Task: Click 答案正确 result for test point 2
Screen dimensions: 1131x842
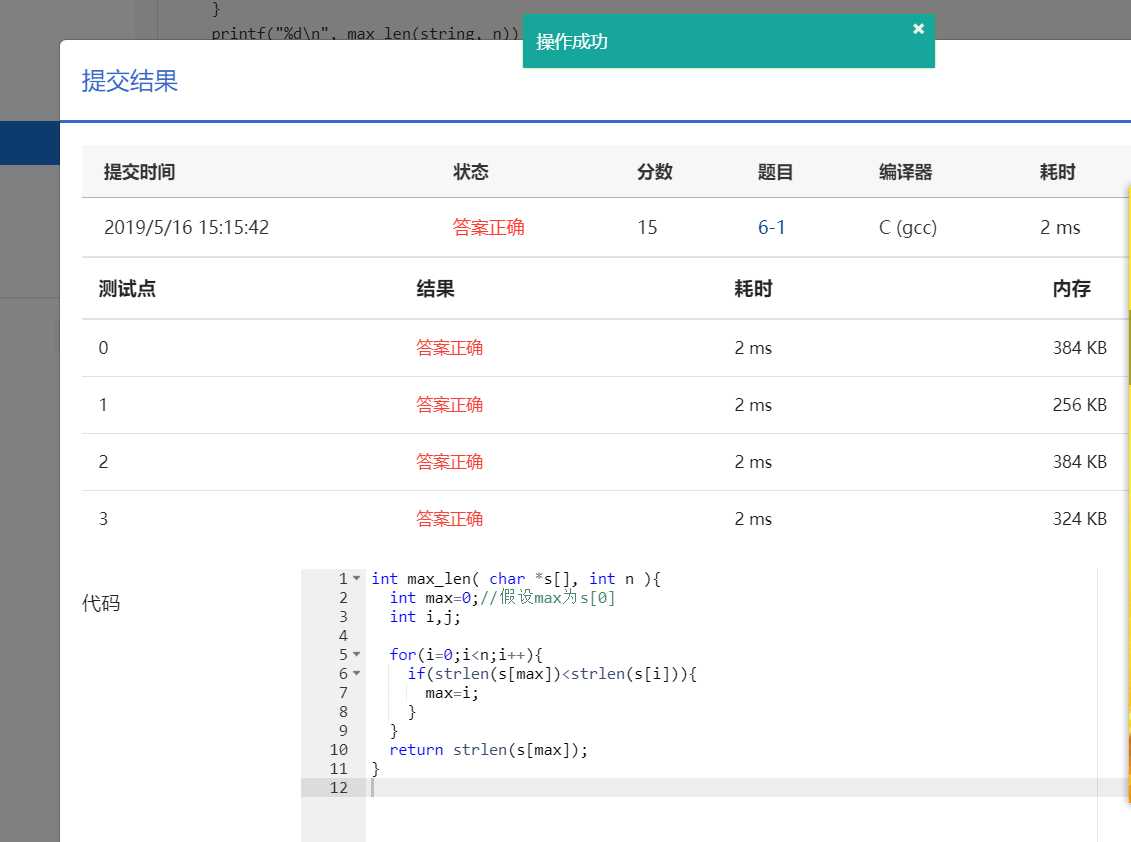Action: coord(449,462)
